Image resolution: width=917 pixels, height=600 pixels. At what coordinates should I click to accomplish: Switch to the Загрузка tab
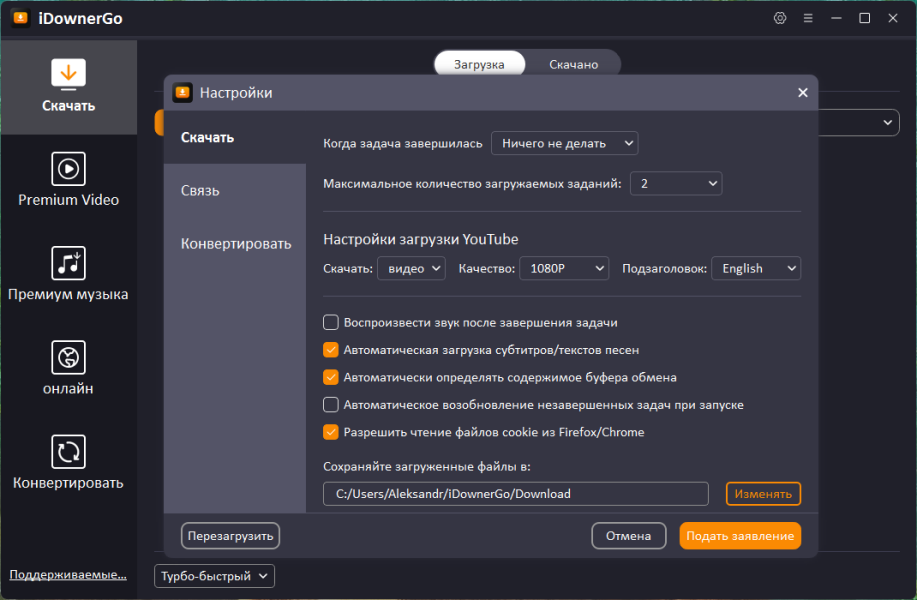480,64
